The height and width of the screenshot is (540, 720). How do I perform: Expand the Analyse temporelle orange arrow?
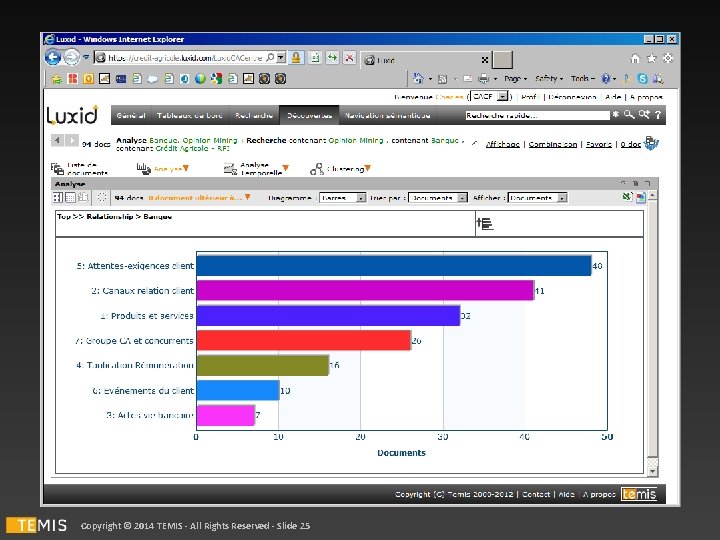pyautogui.click(x=286, y=168)
